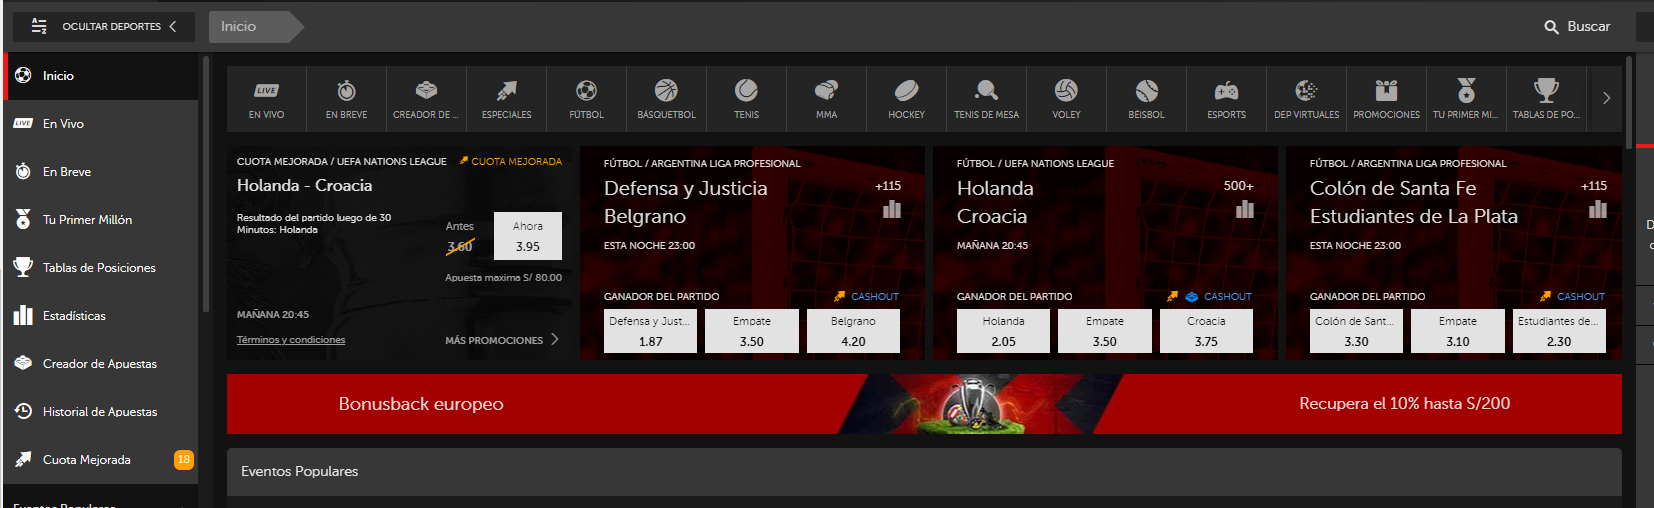Select the Fútbol sport icon
Viewport: 1654px width, 508px height.
point(586,99)
